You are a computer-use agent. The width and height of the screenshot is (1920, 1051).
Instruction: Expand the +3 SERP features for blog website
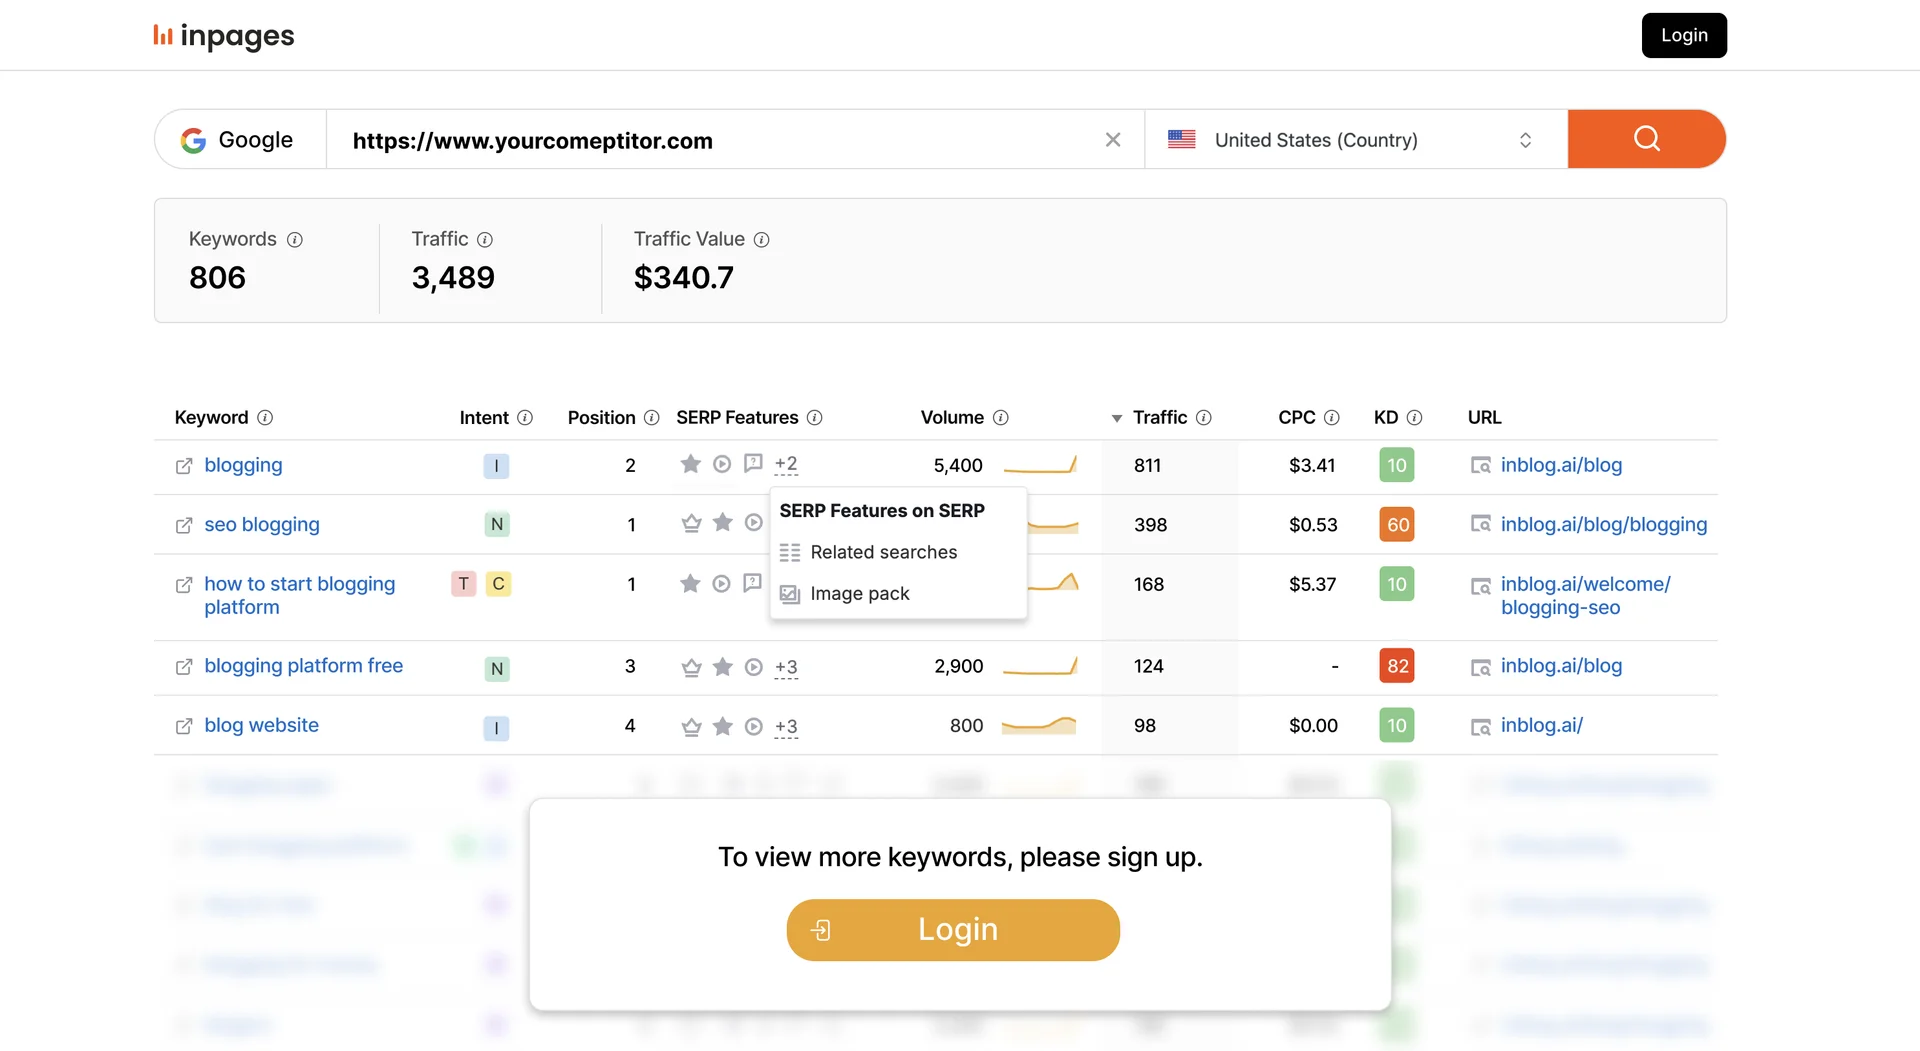(x=786, y=727)
